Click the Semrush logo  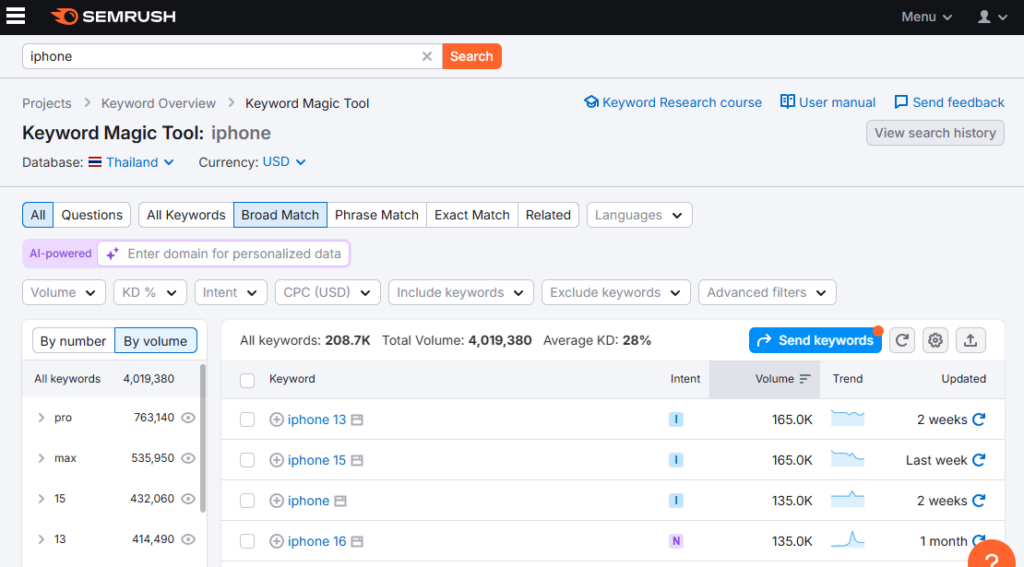coord(113,16)
